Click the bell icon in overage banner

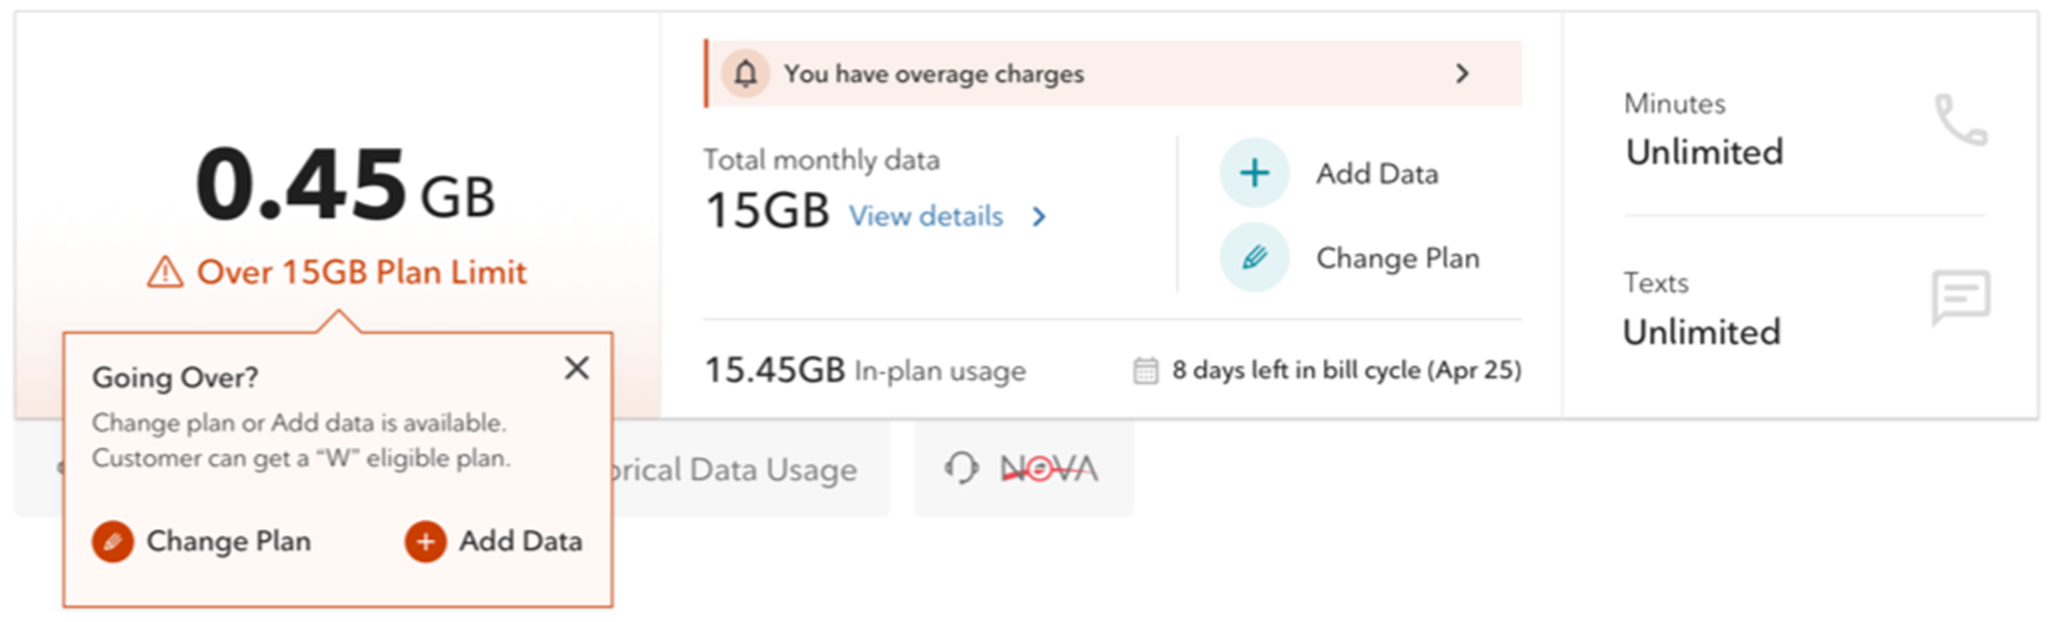[745, 74]
